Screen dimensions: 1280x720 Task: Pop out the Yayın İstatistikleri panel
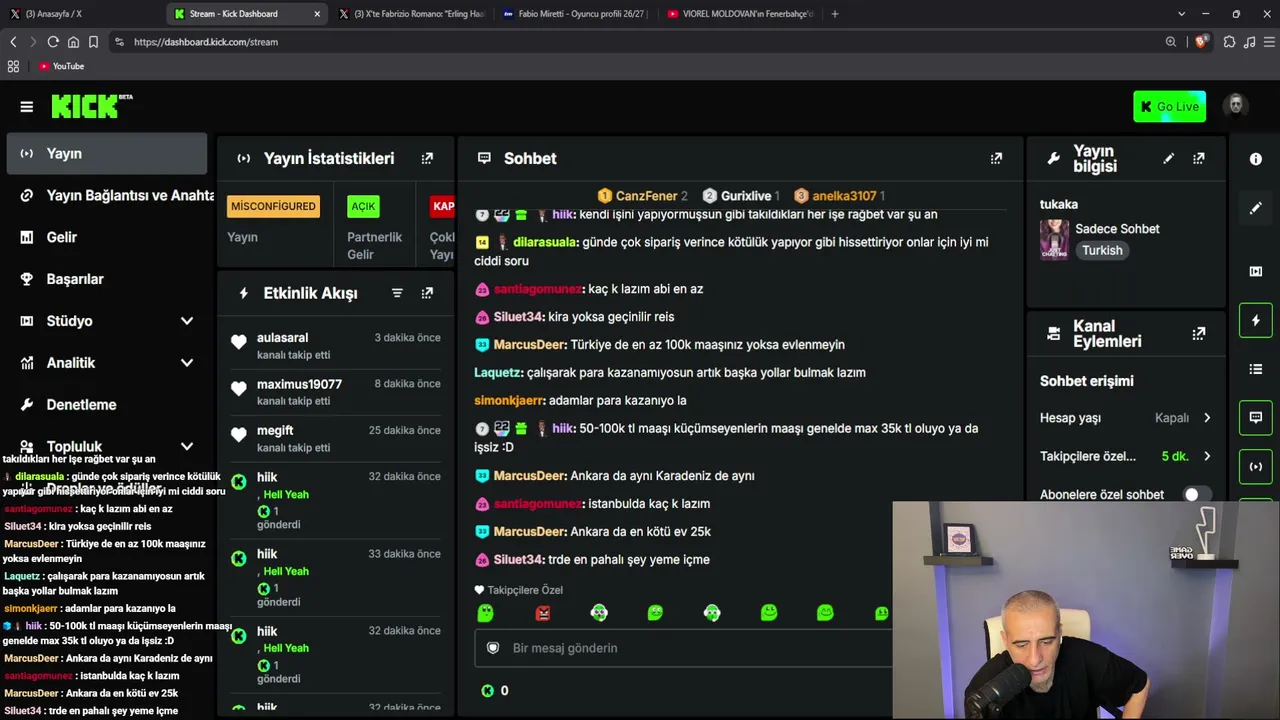pyautogui.click(x=427, y=158)
